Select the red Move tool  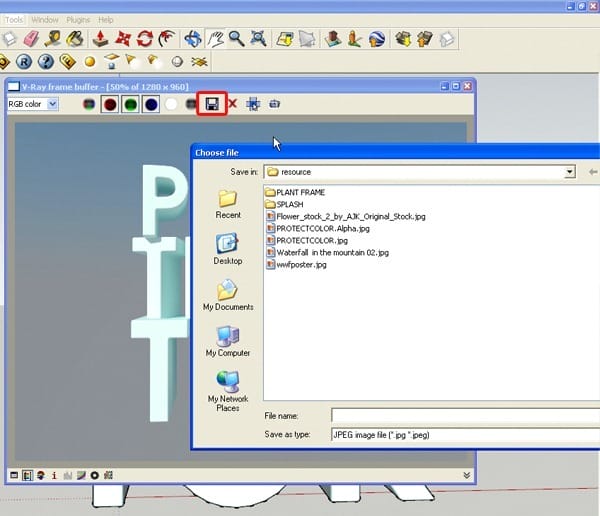pyautogui.click(x=123, y=39)
